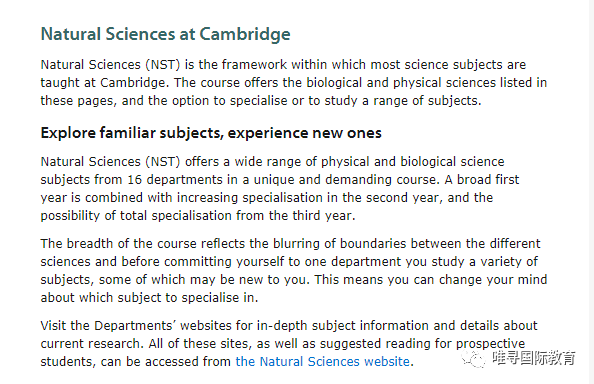Click the first '(NST)' abbreviation in intro paragraph
This screenshot has height=384, width=594.
point(163,65)
